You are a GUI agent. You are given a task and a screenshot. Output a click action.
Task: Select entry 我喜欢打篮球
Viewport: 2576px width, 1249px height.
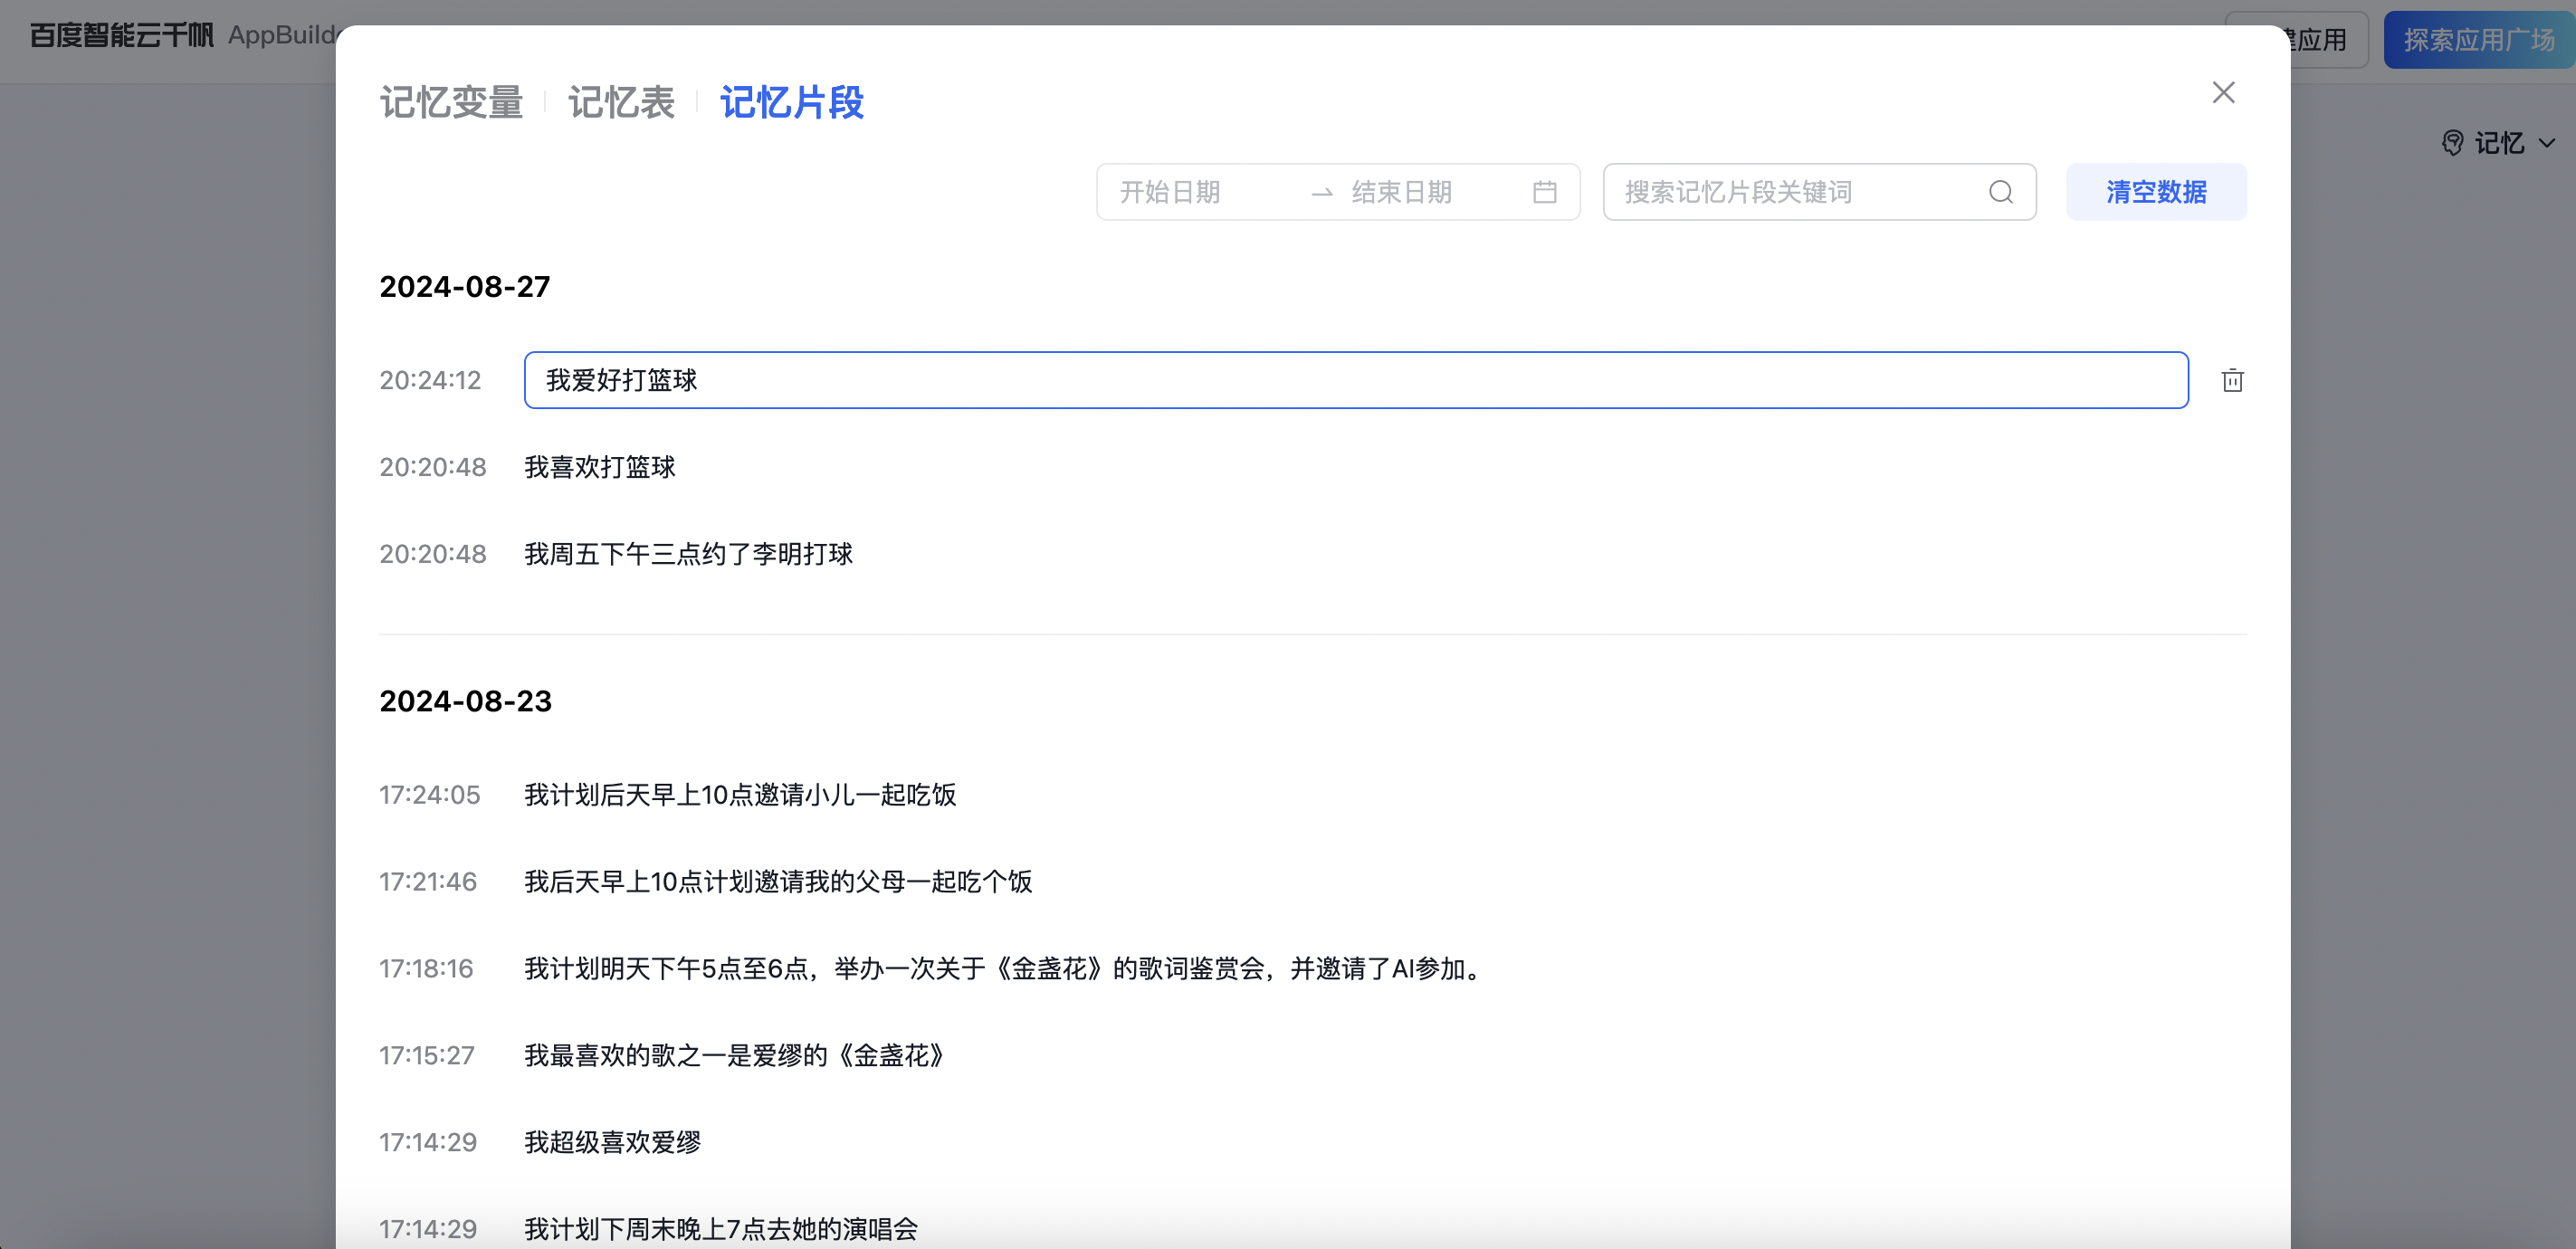point(600,467)
